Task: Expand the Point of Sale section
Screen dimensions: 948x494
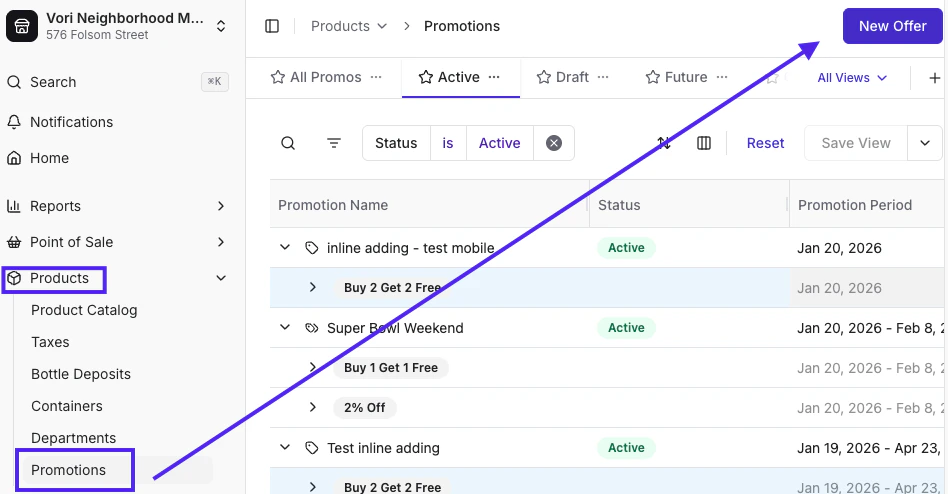Action: 221,242
